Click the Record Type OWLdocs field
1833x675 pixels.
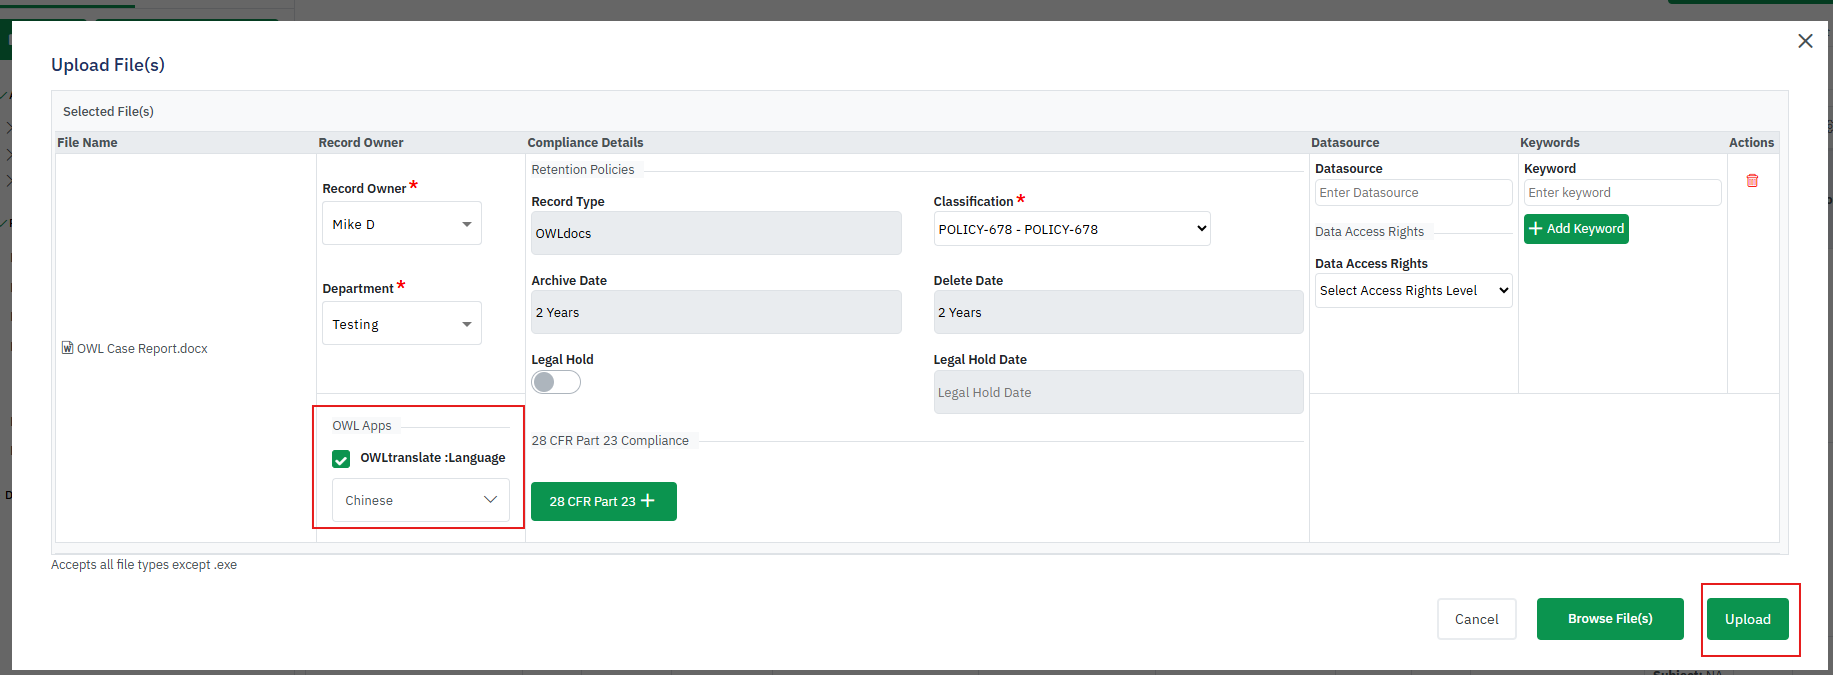[x=715, y=233]
